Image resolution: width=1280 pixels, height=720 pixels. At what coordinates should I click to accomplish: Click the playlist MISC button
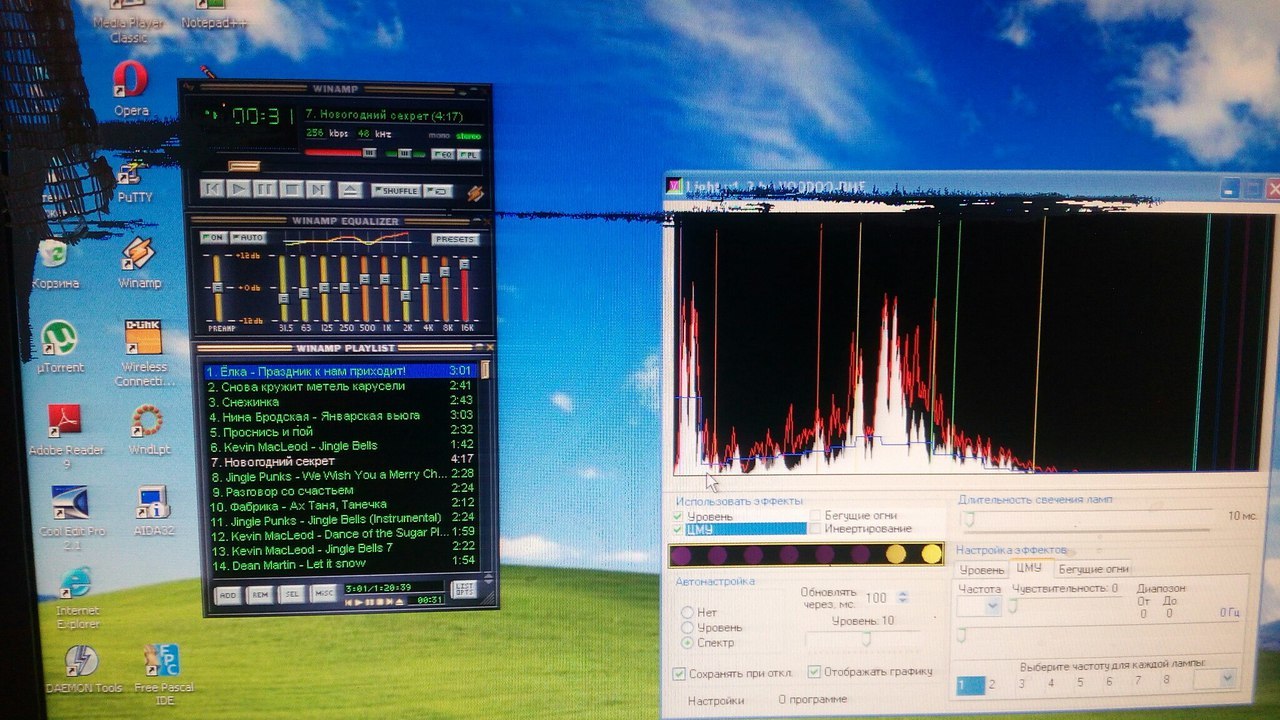pos(323,594)
